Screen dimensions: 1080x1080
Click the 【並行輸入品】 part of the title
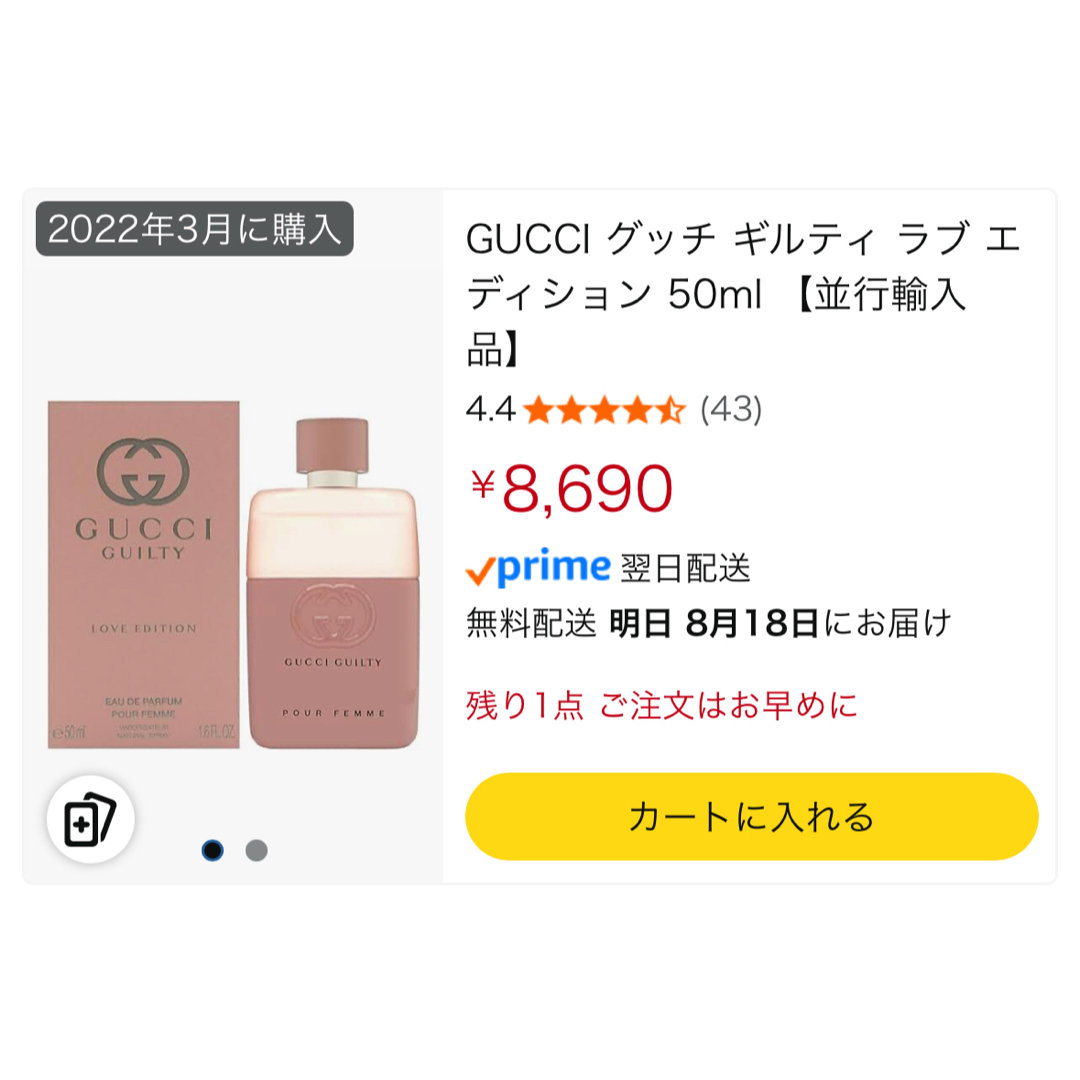tap(716, 322)
